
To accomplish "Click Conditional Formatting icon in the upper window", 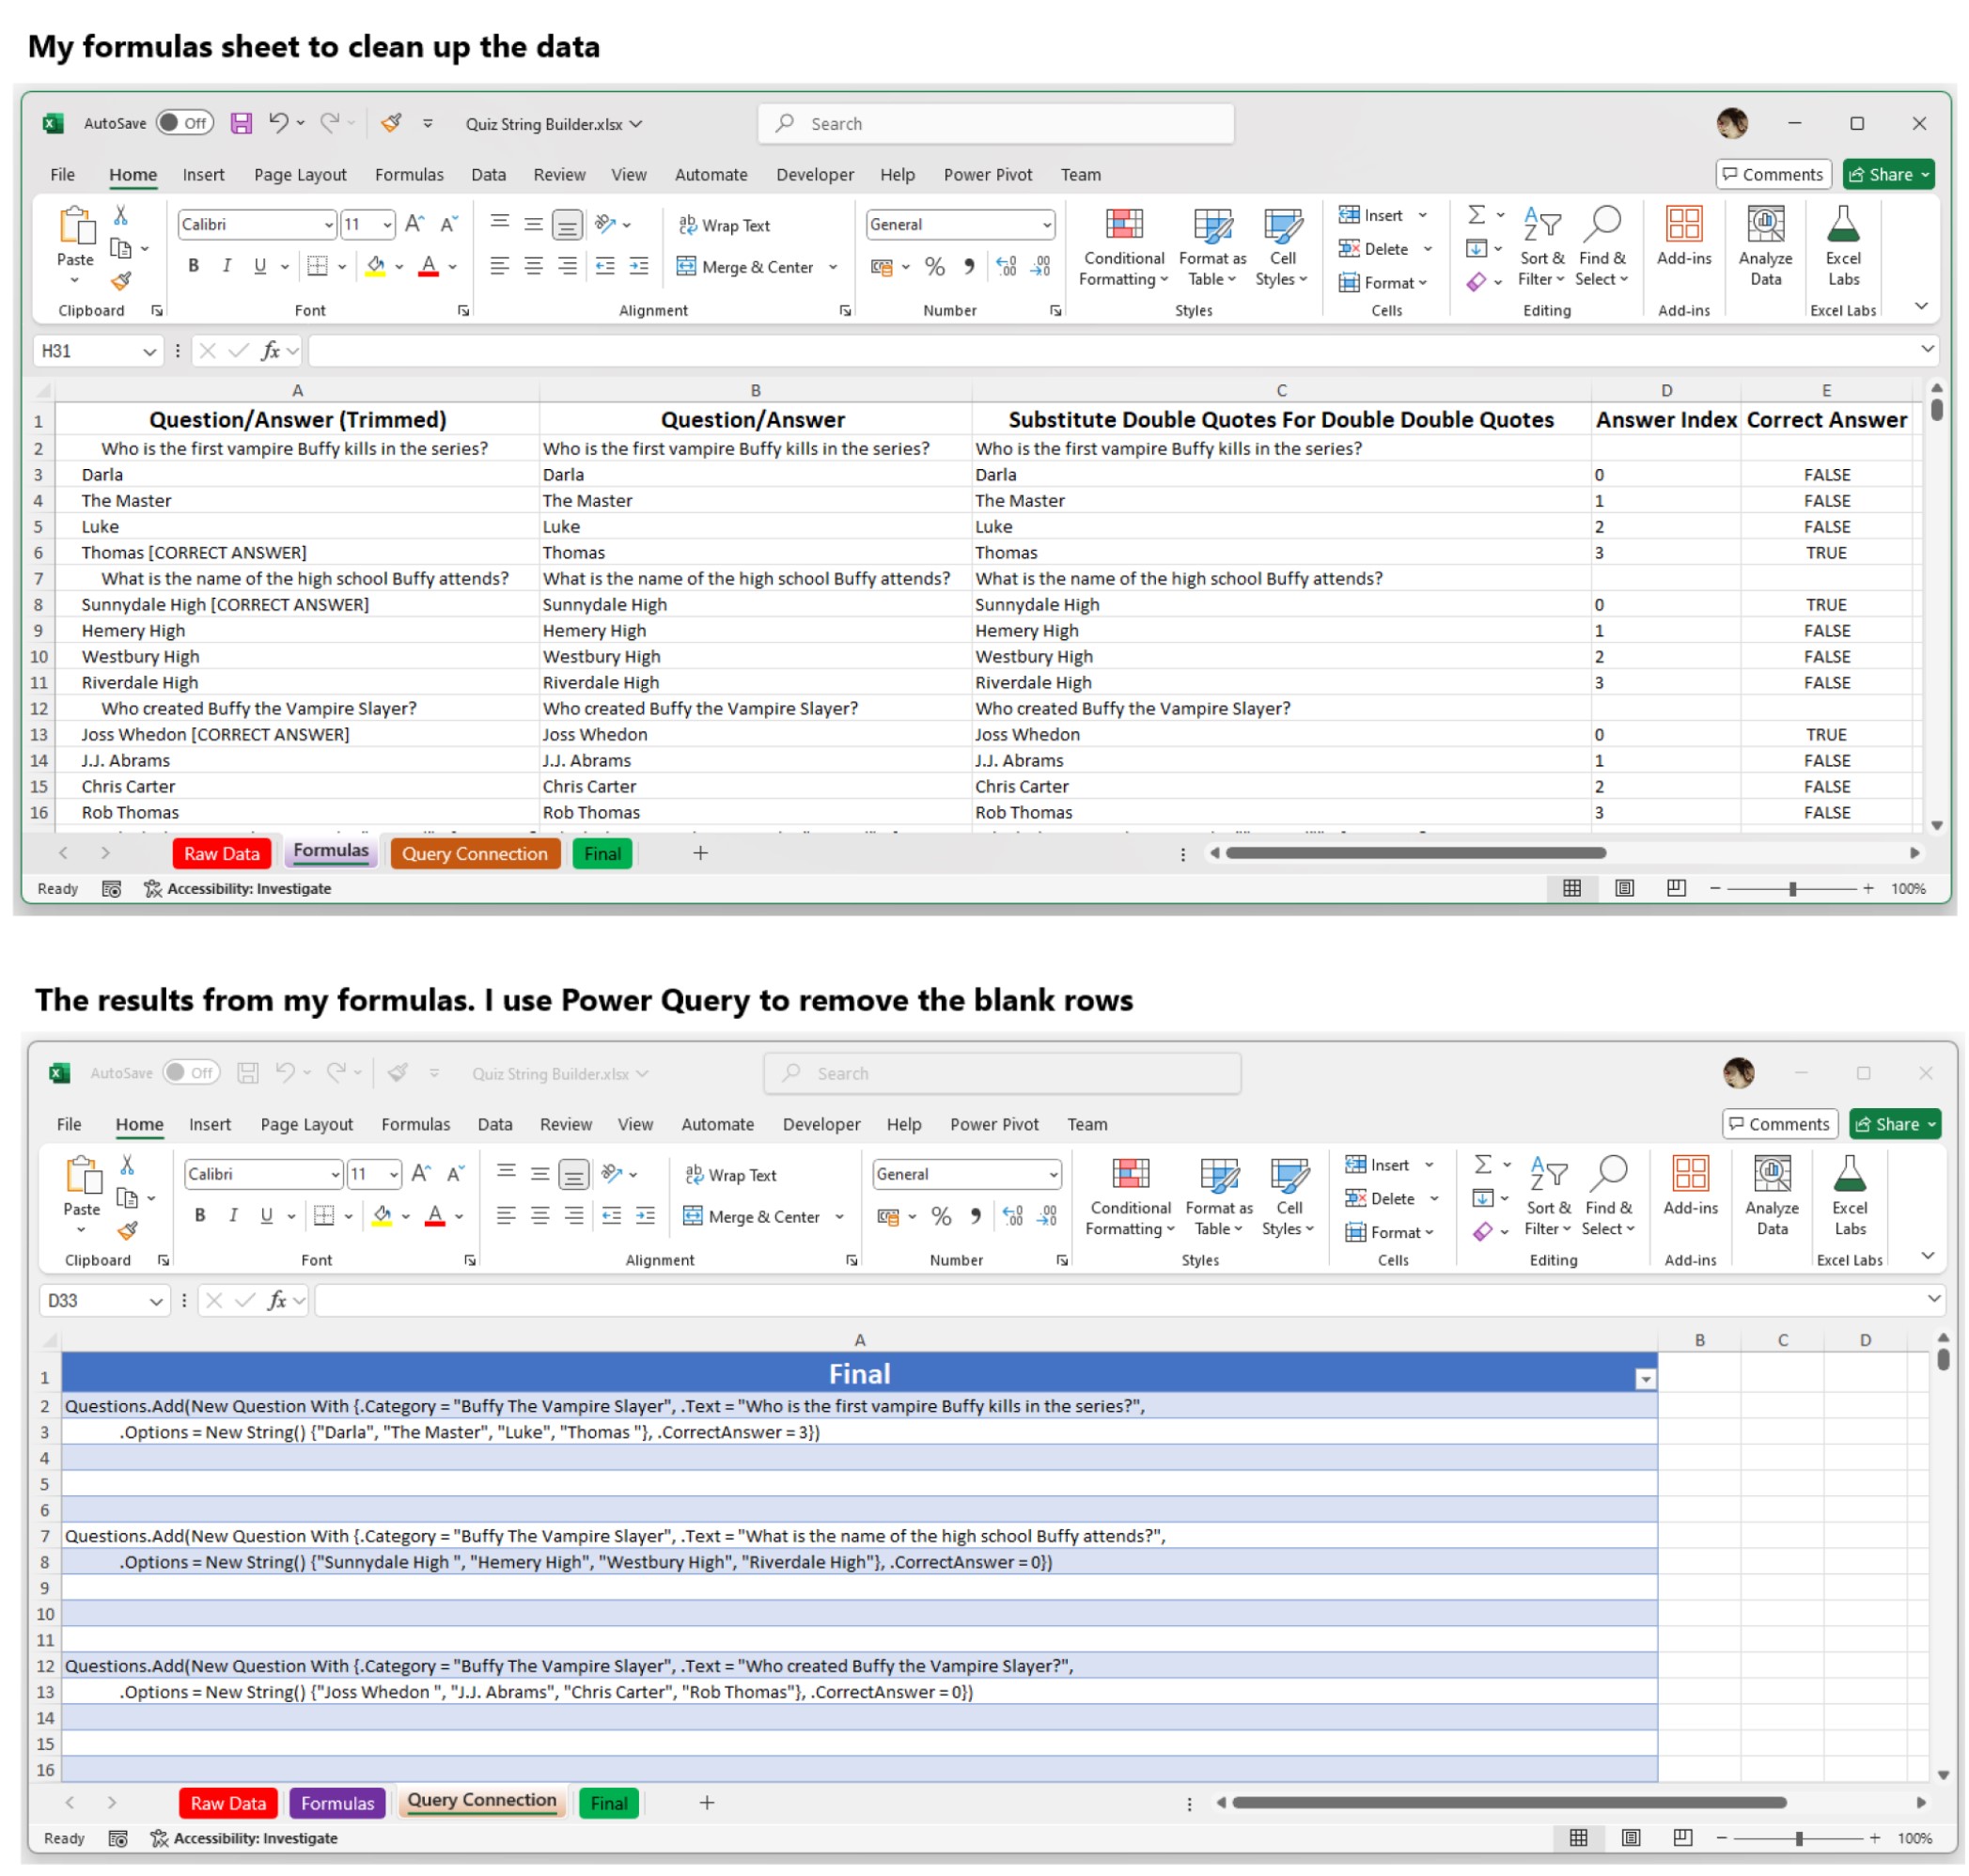I will 1124,225.
